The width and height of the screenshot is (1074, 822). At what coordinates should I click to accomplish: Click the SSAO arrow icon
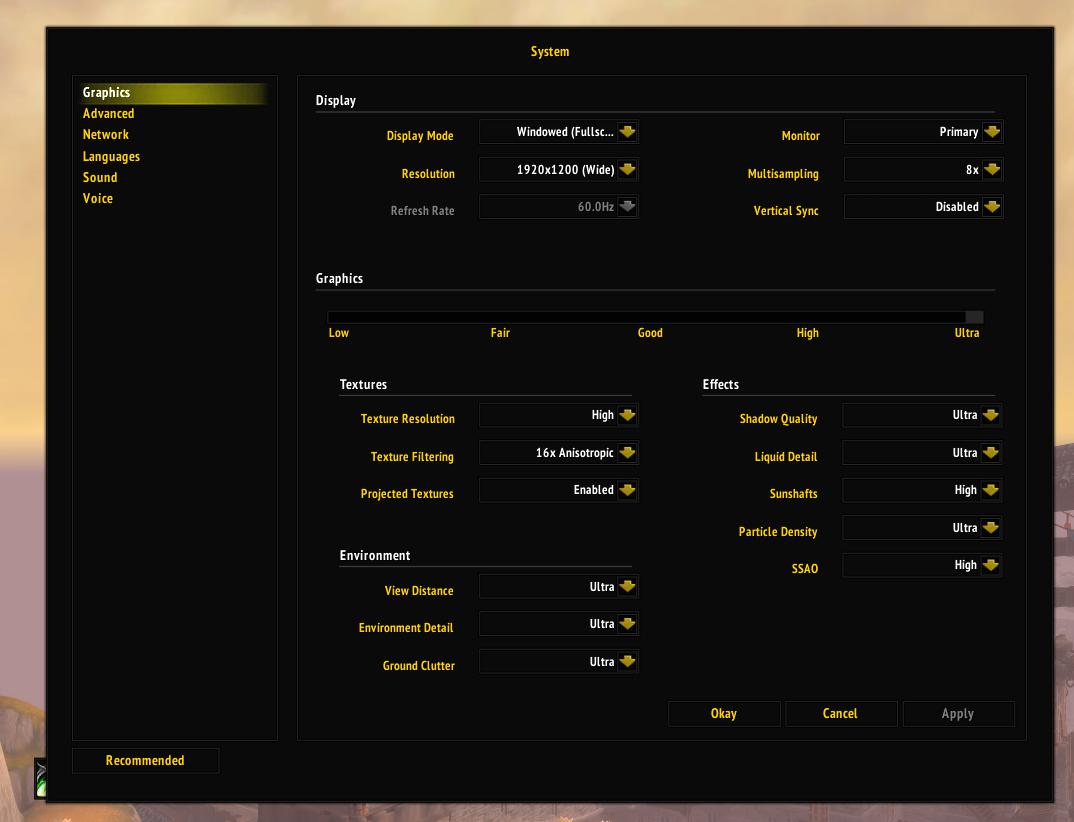[990, 565]
